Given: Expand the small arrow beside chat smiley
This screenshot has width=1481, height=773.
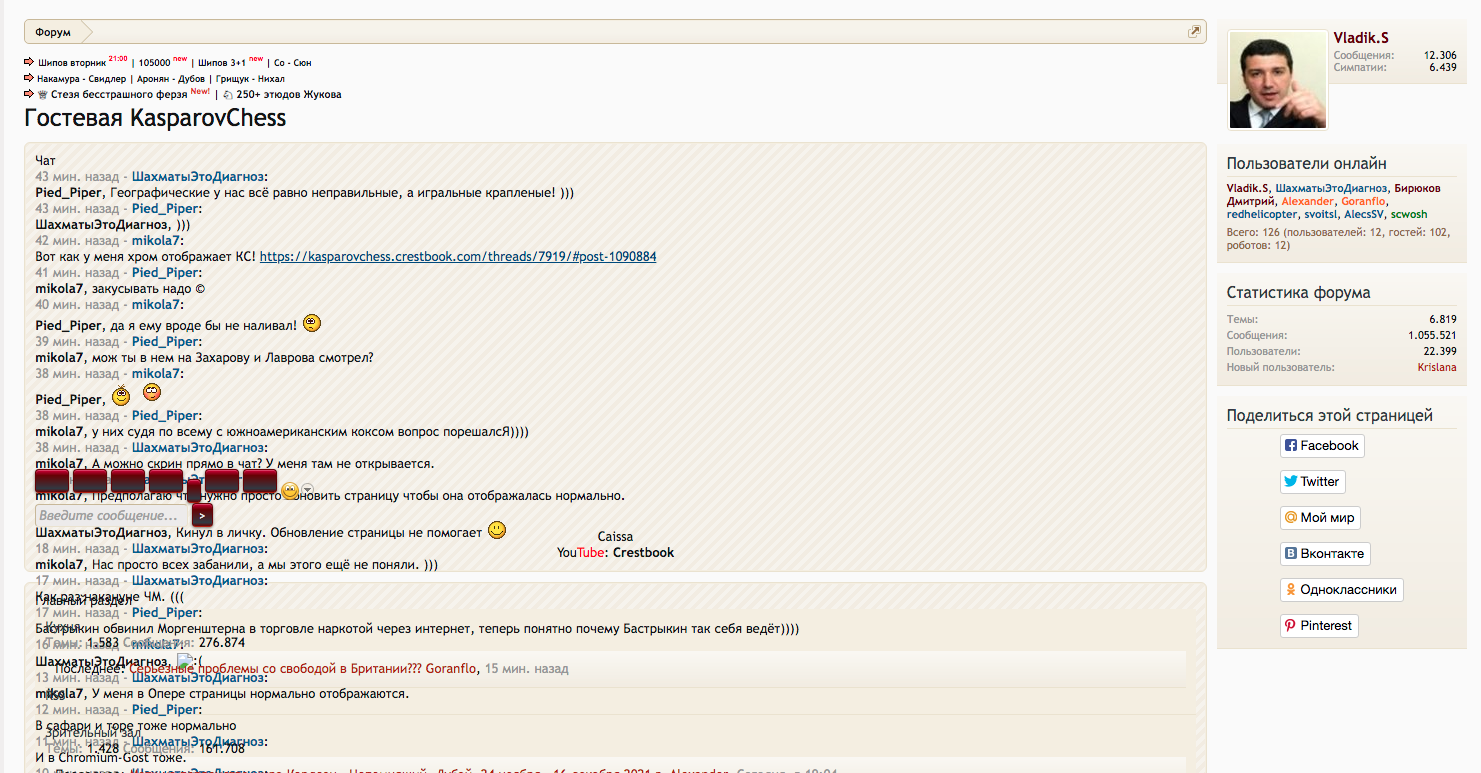Looking at the screenshot, I should [x=308, y=489].
